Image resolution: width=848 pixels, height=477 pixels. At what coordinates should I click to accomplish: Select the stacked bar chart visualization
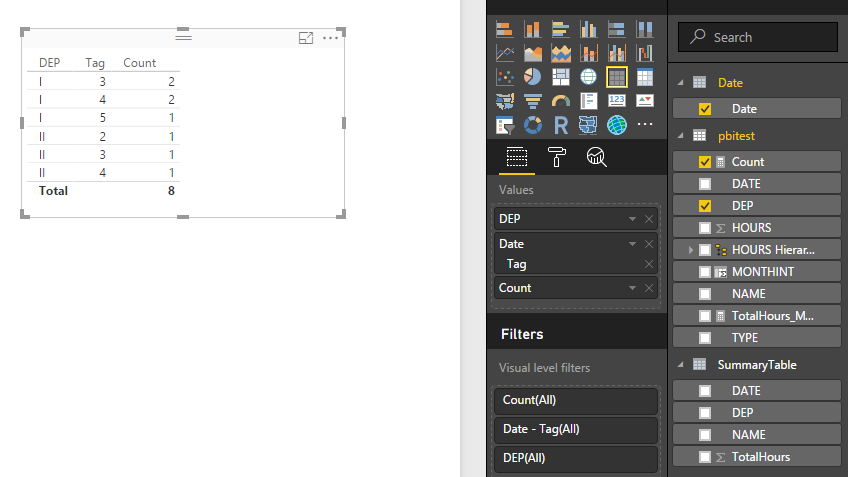coord(505,29)
